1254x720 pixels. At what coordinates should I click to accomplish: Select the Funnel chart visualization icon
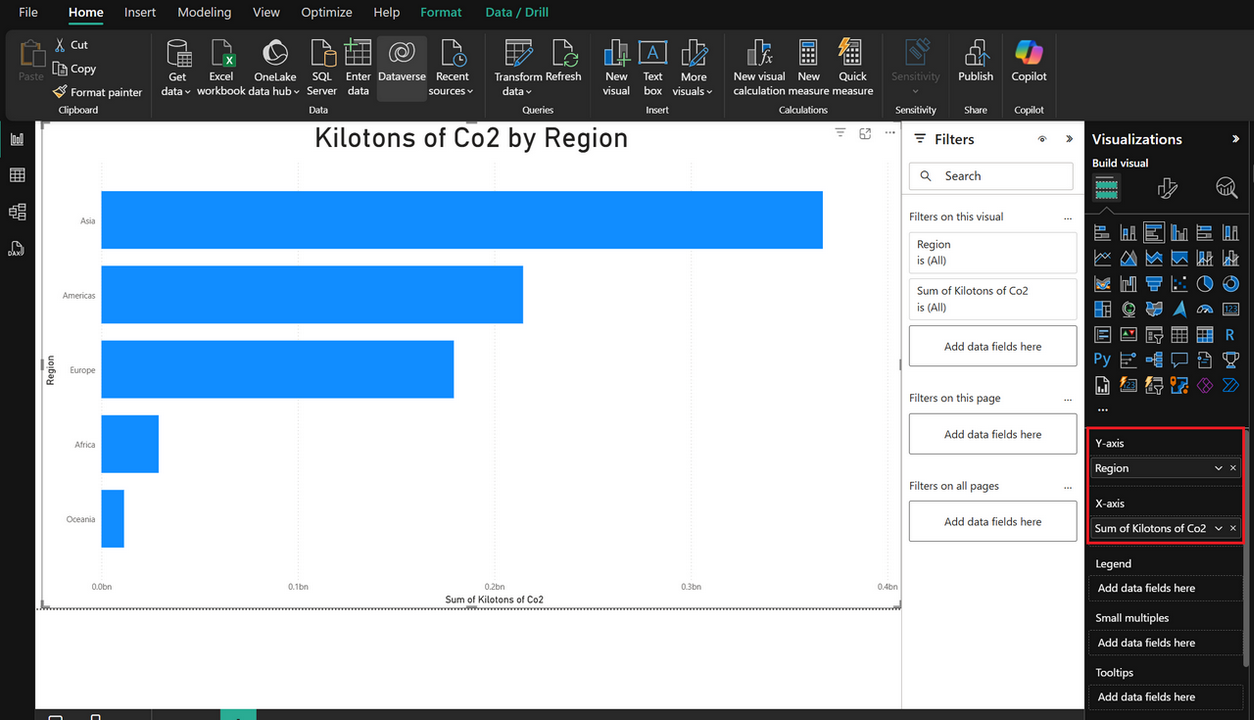click(1154, 284)
